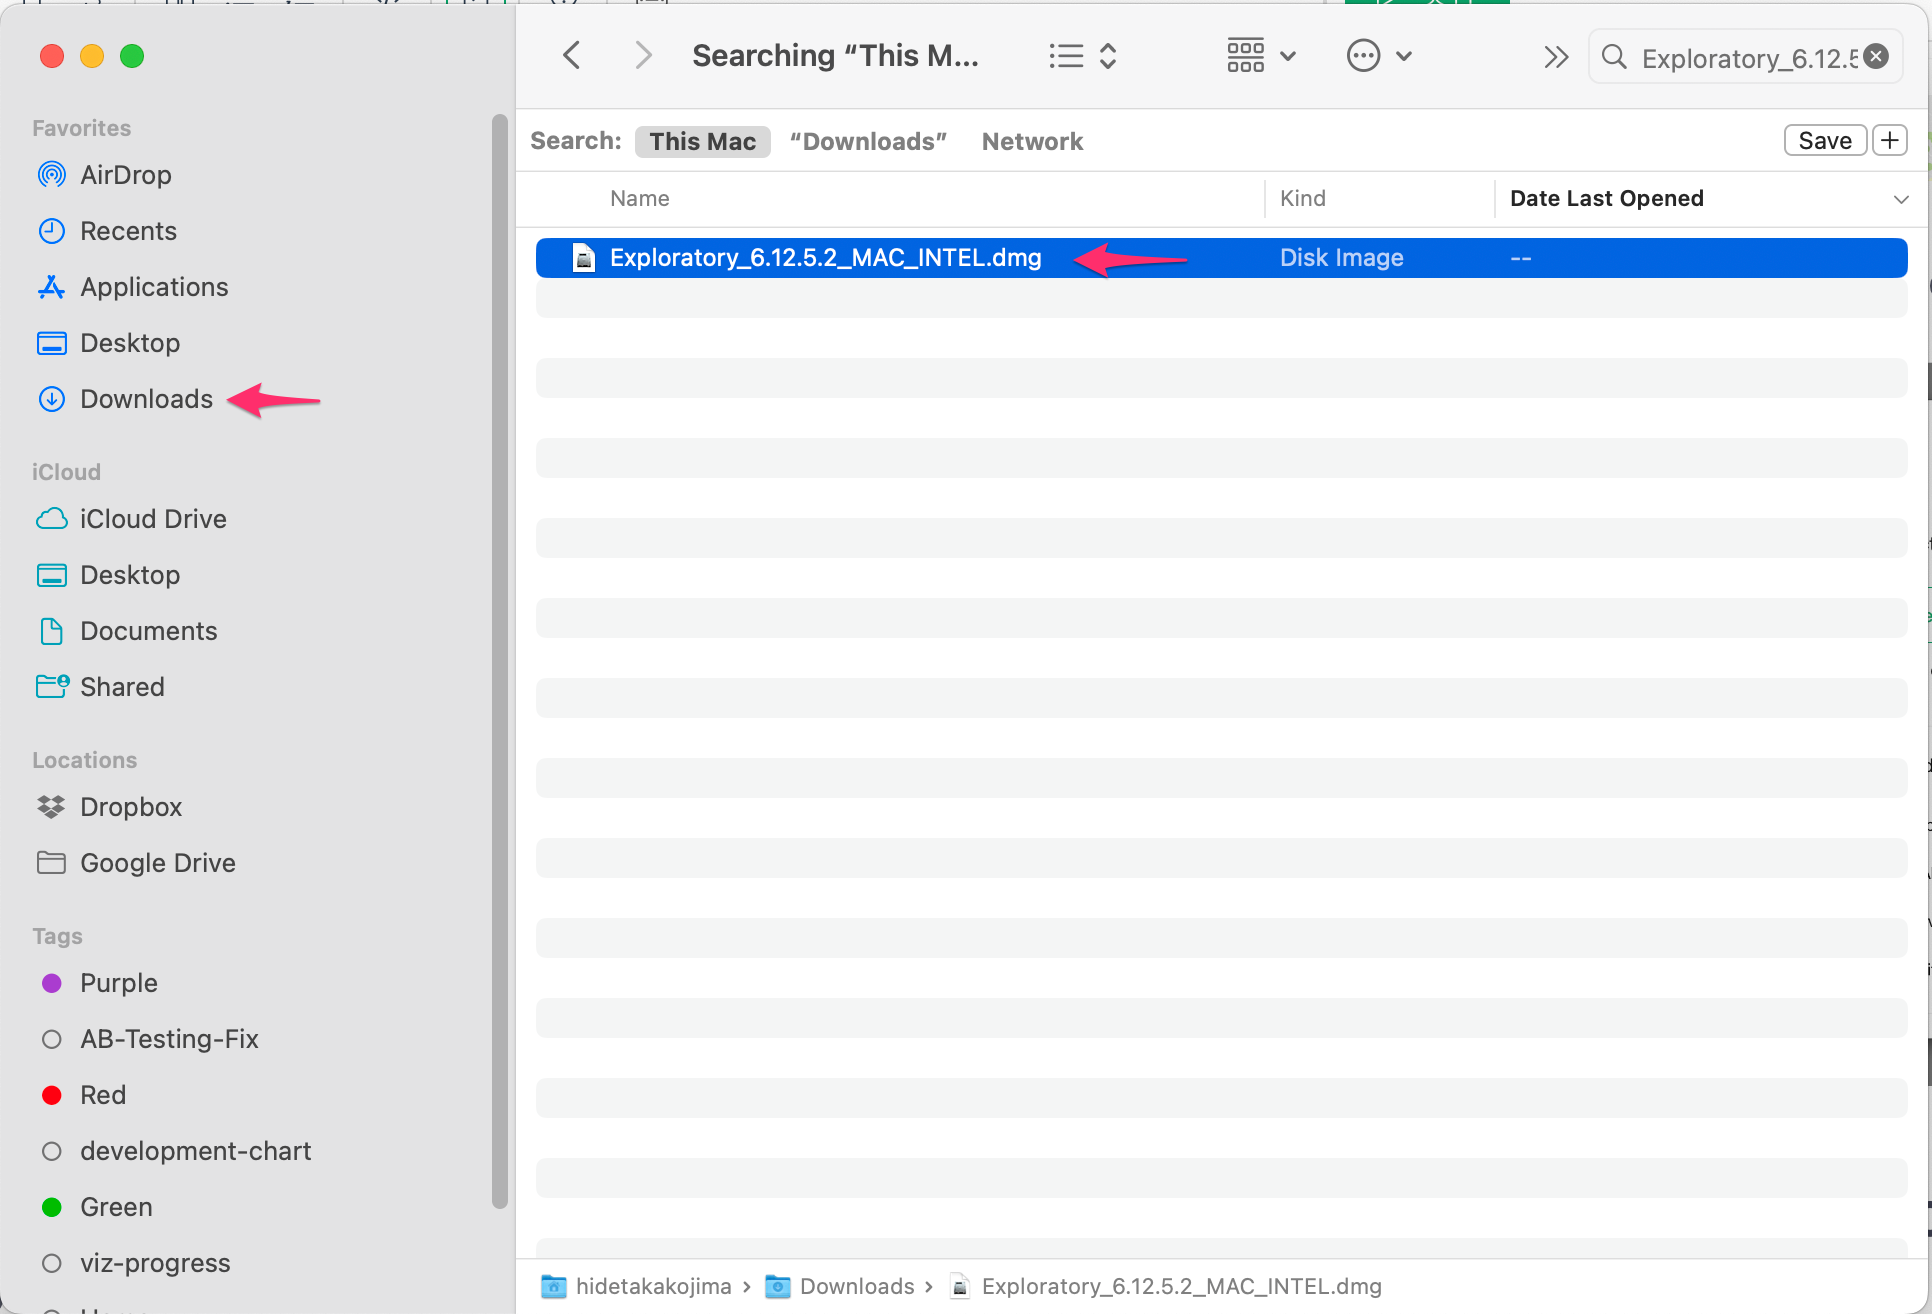Expand the more actions ellipsis menu
Viewport: 1932px width, 1314px height.
tap(1380, 56)
